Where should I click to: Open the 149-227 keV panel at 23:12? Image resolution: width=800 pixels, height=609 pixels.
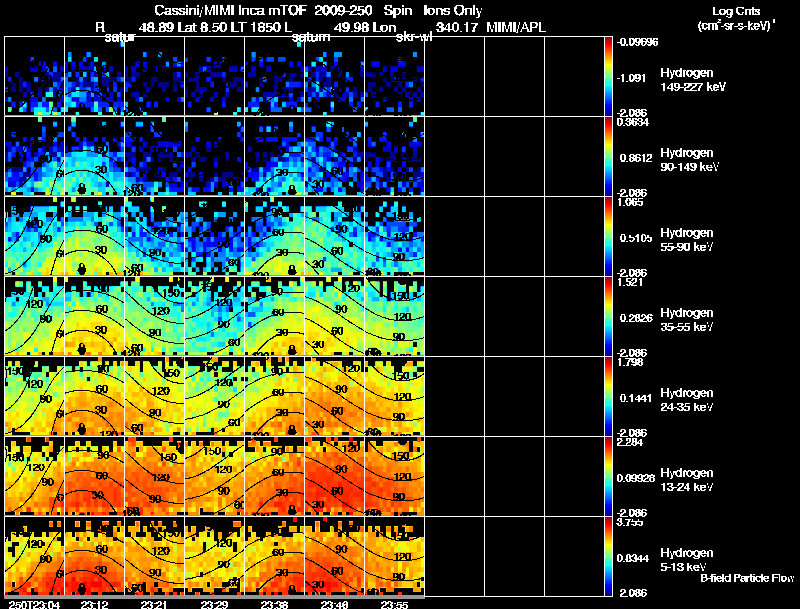(x=94, y=76)
